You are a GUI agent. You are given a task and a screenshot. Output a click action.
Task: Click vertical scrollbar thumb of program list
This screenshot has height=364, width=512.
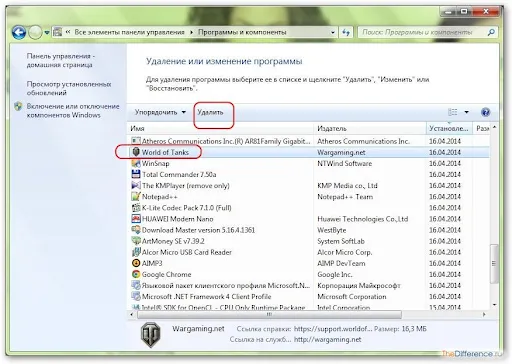pos(494,264)
